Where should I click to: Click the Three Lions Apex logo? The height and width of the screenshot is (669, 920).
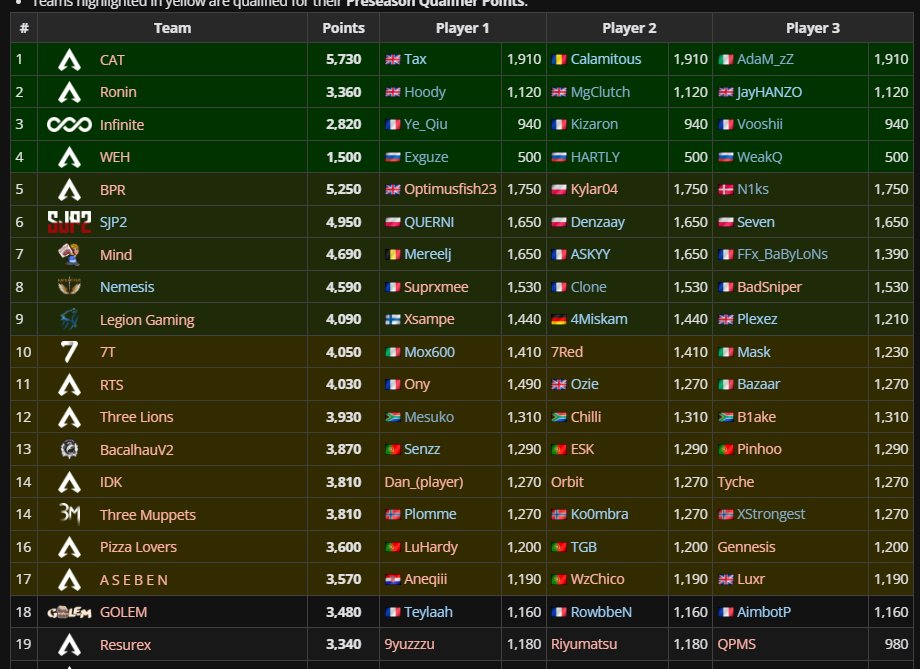69,417
